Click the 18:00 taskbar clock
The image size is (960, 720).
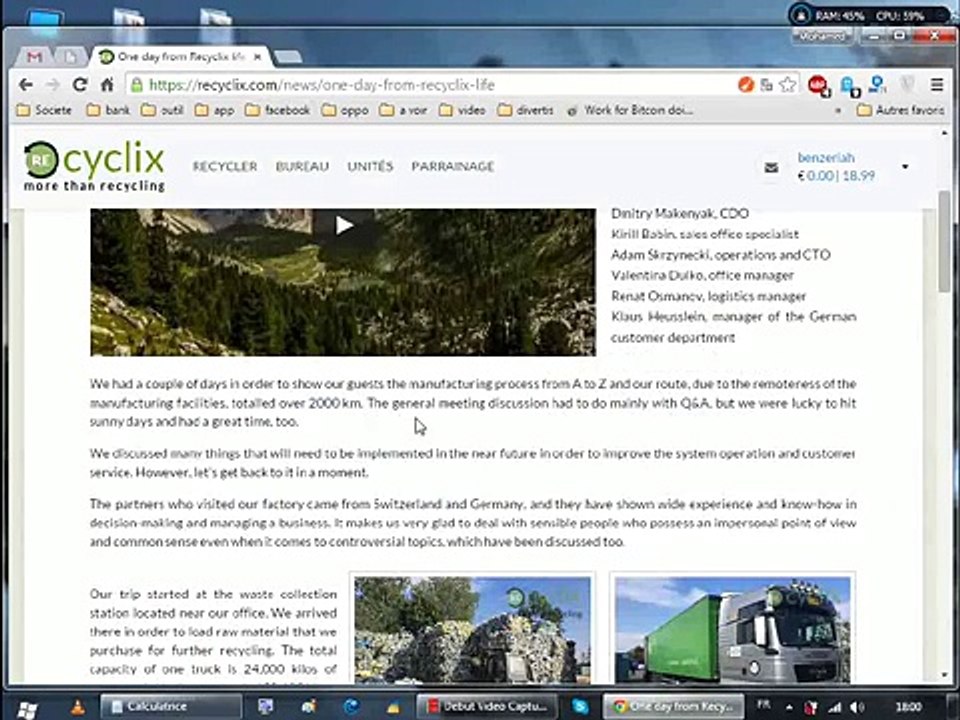point(909,707)
